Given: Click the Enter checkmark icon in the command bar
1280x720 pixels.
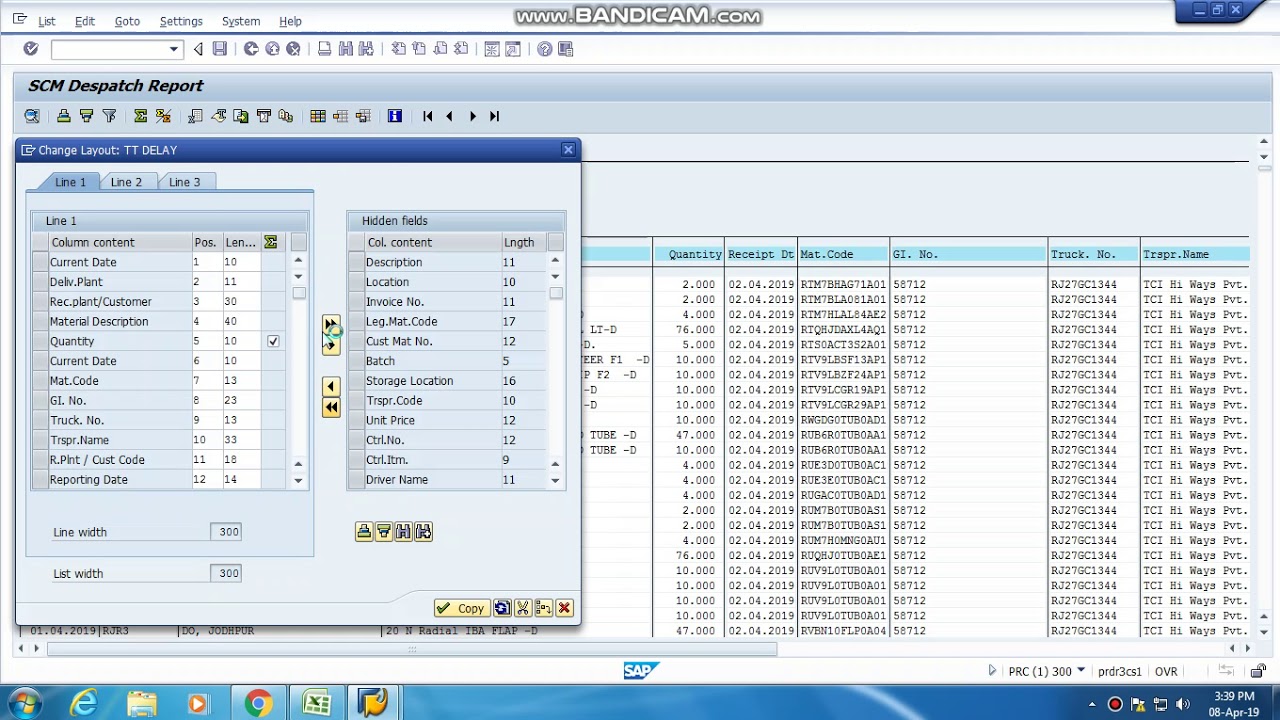Looking at the screenshot, I should coord(31,49).
